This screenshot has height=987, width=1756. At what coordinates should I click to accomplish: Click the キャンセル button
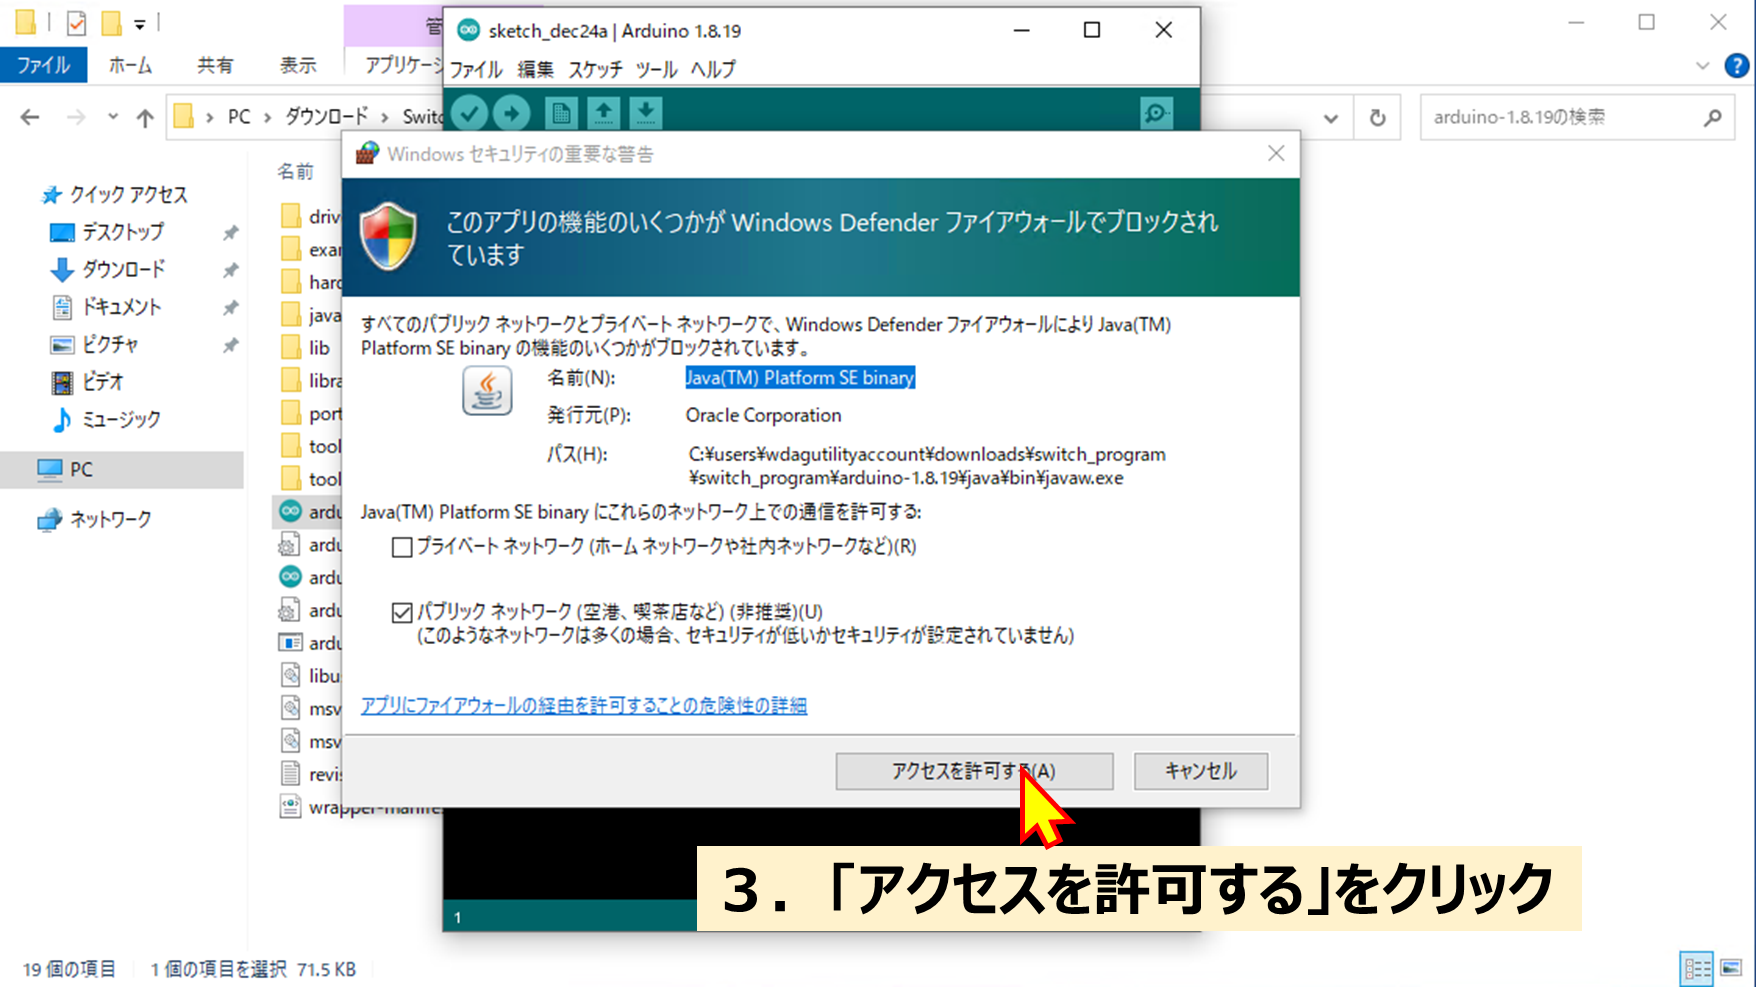tap(1201, 771)
